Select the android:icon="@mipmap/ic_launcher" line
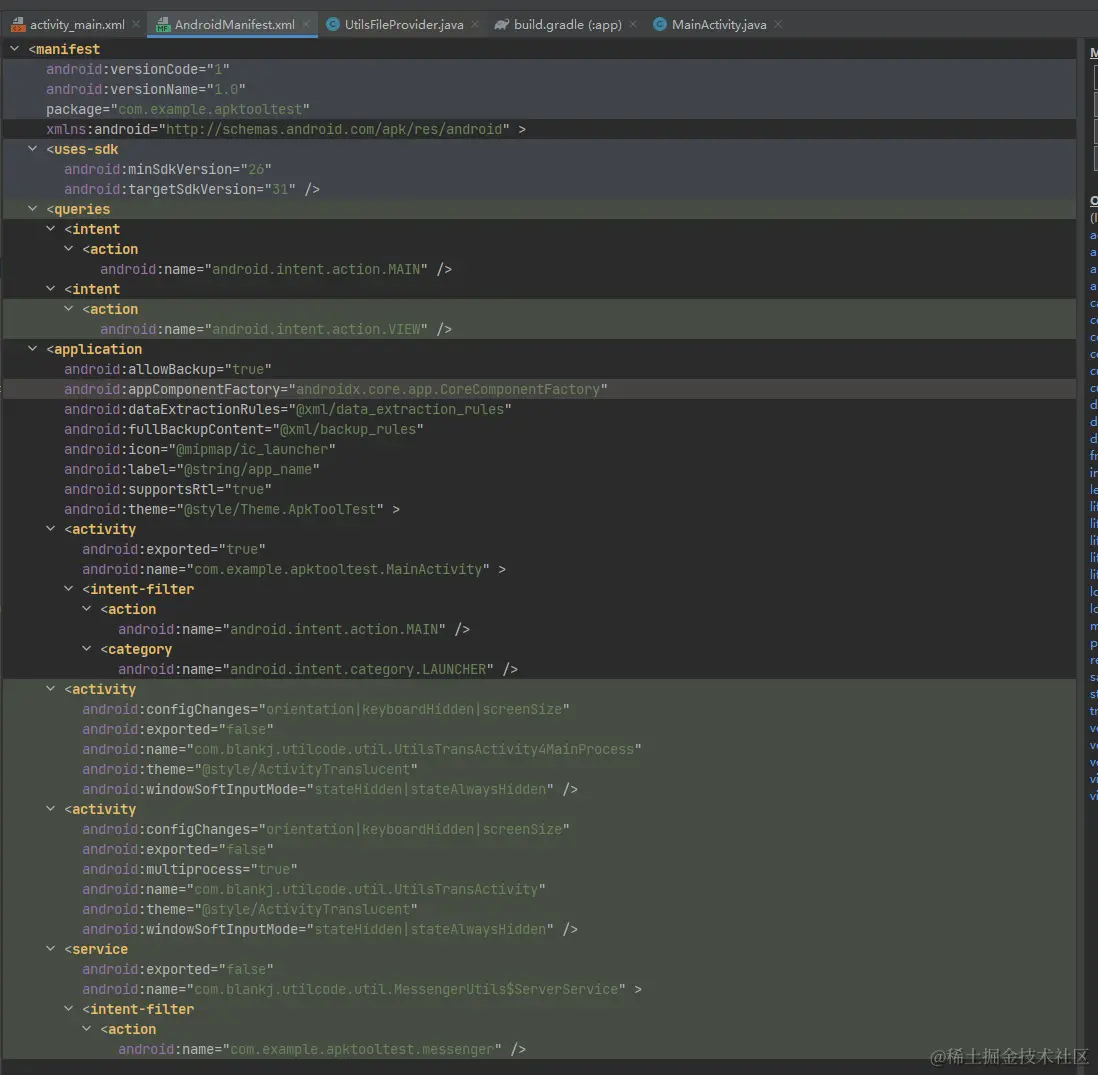 coord(200,449)
